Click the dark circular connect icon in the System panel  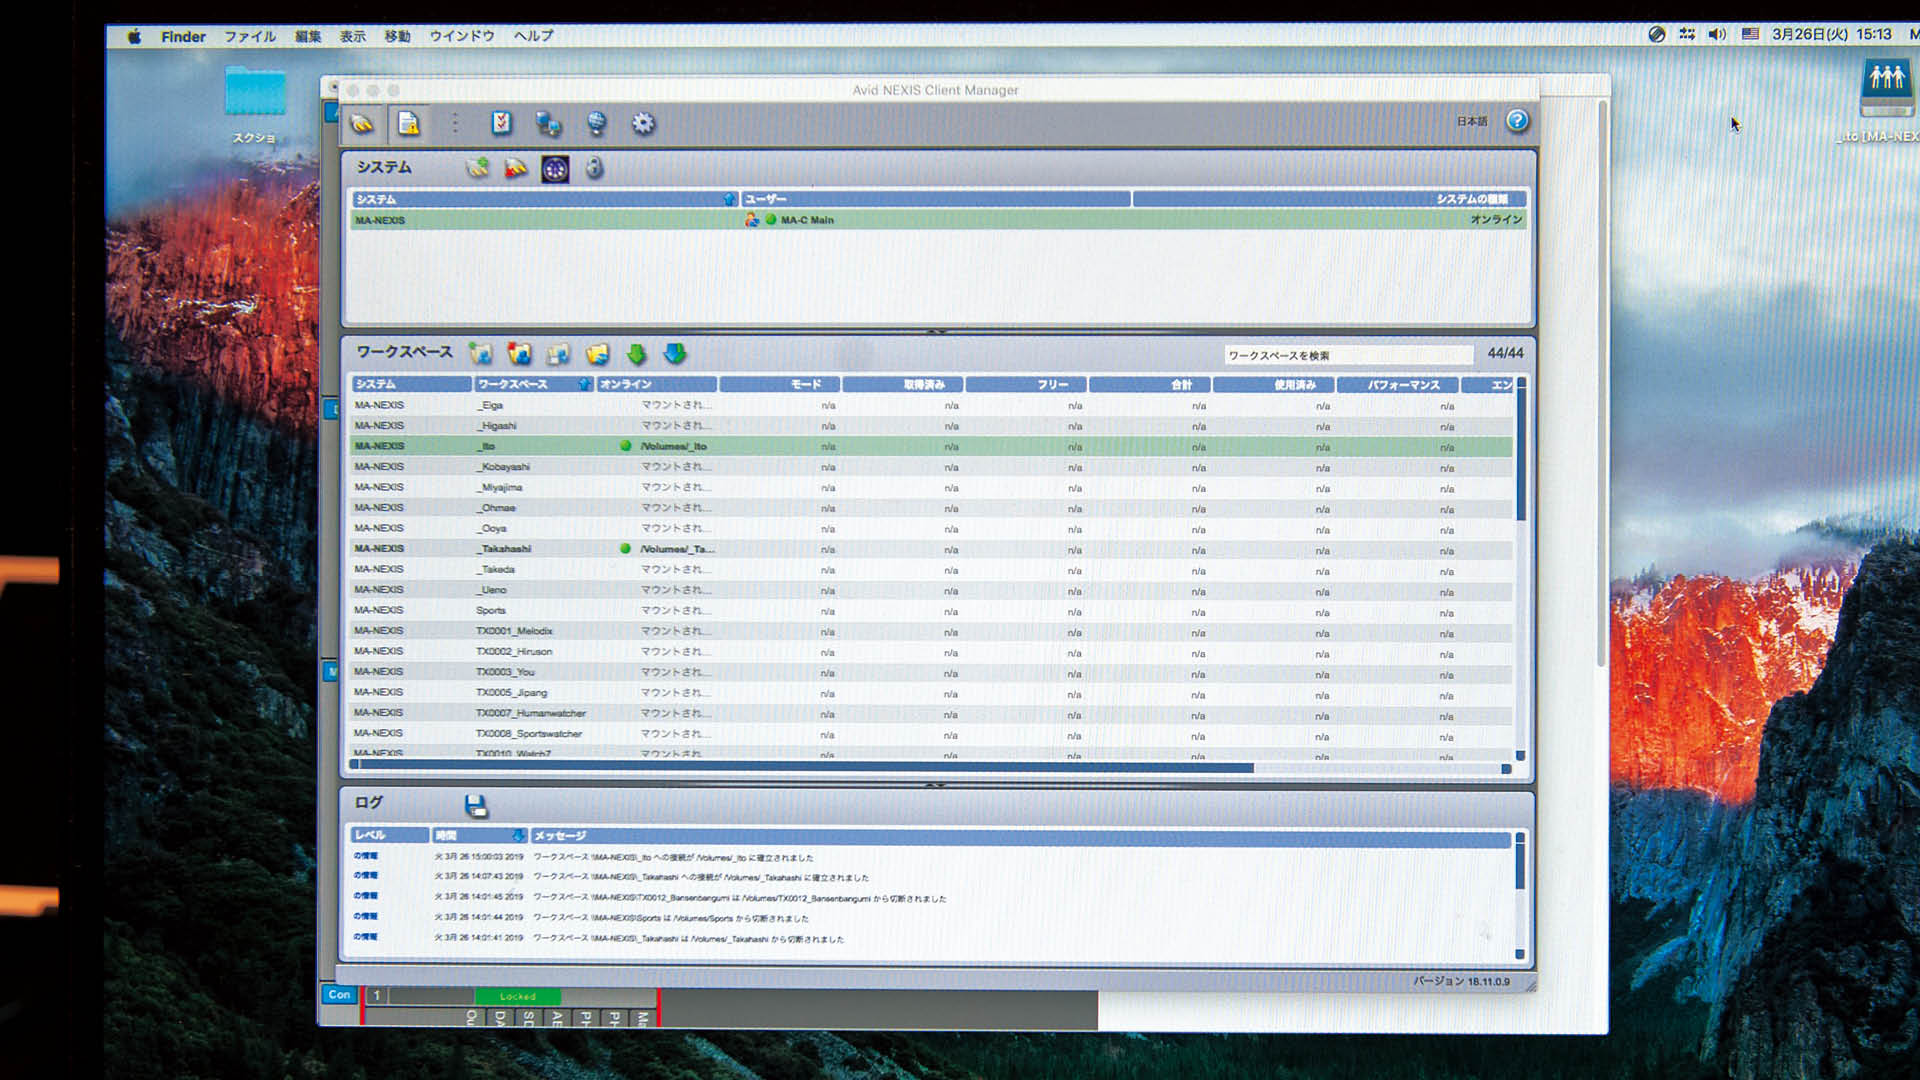click(x=555, y=169)
